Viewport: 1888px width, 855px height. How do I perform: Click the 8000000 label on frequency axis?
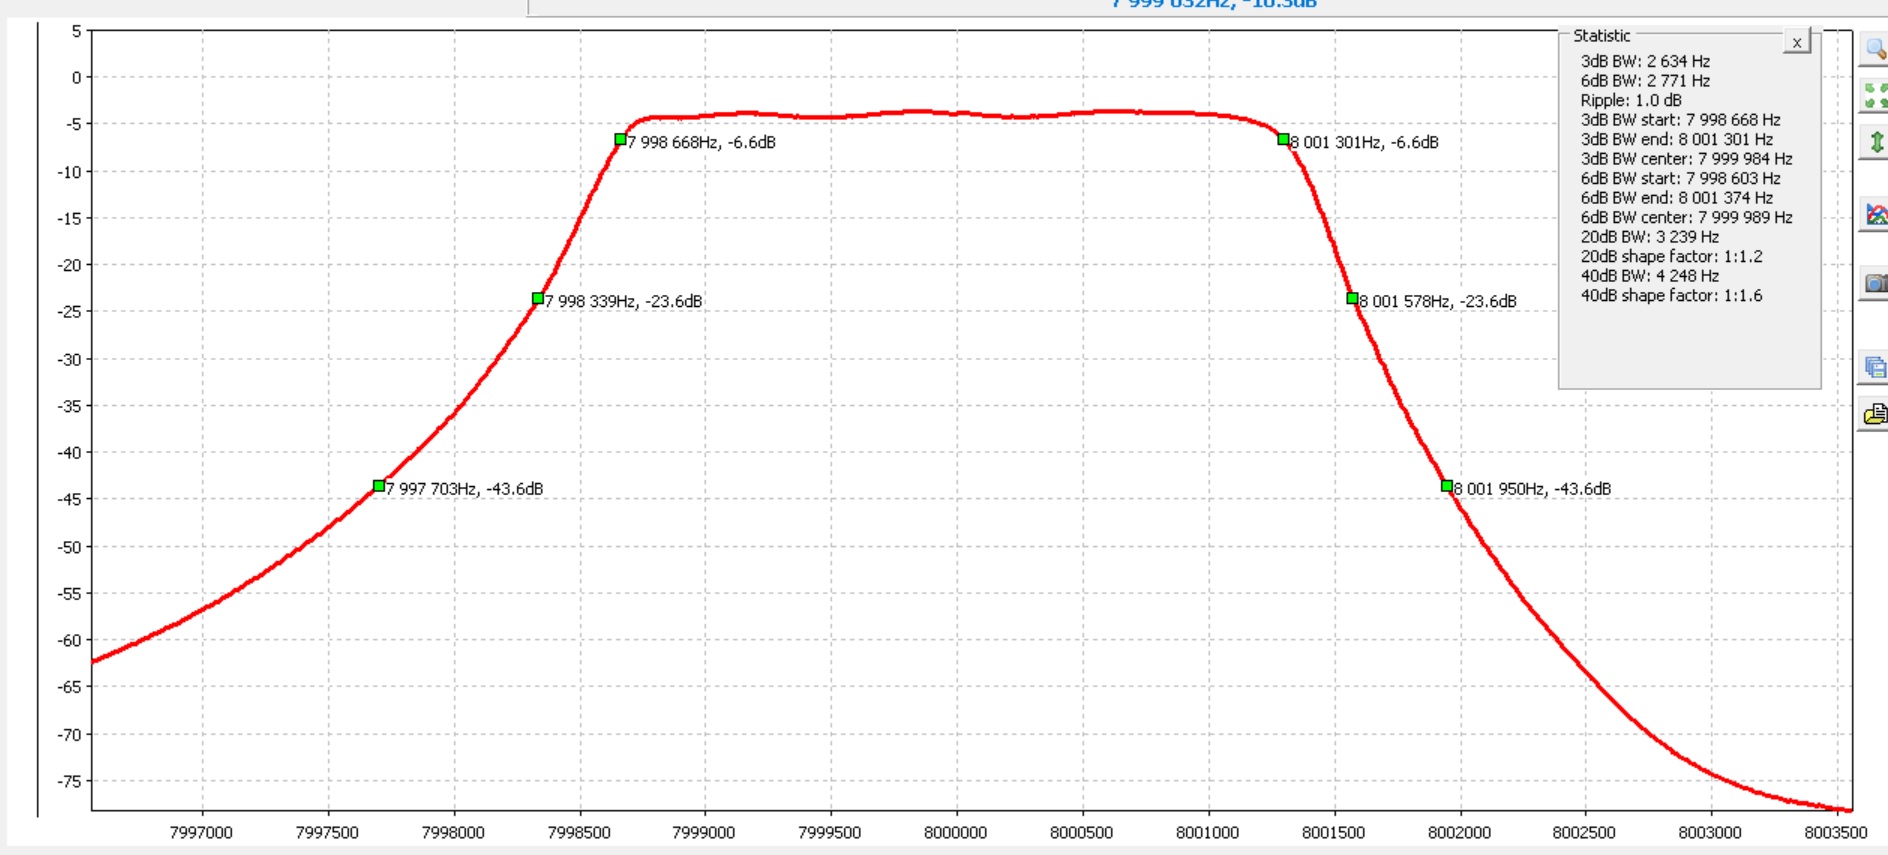955,832
